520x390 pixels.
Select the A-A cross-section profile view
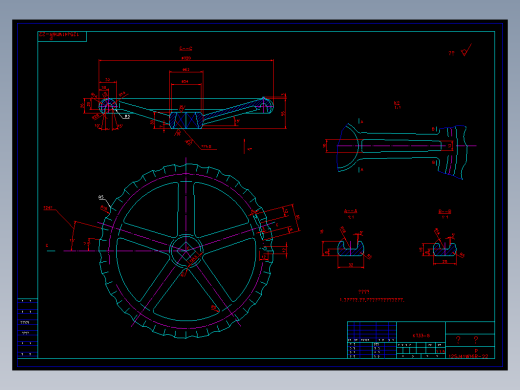[x=350, y=248]
